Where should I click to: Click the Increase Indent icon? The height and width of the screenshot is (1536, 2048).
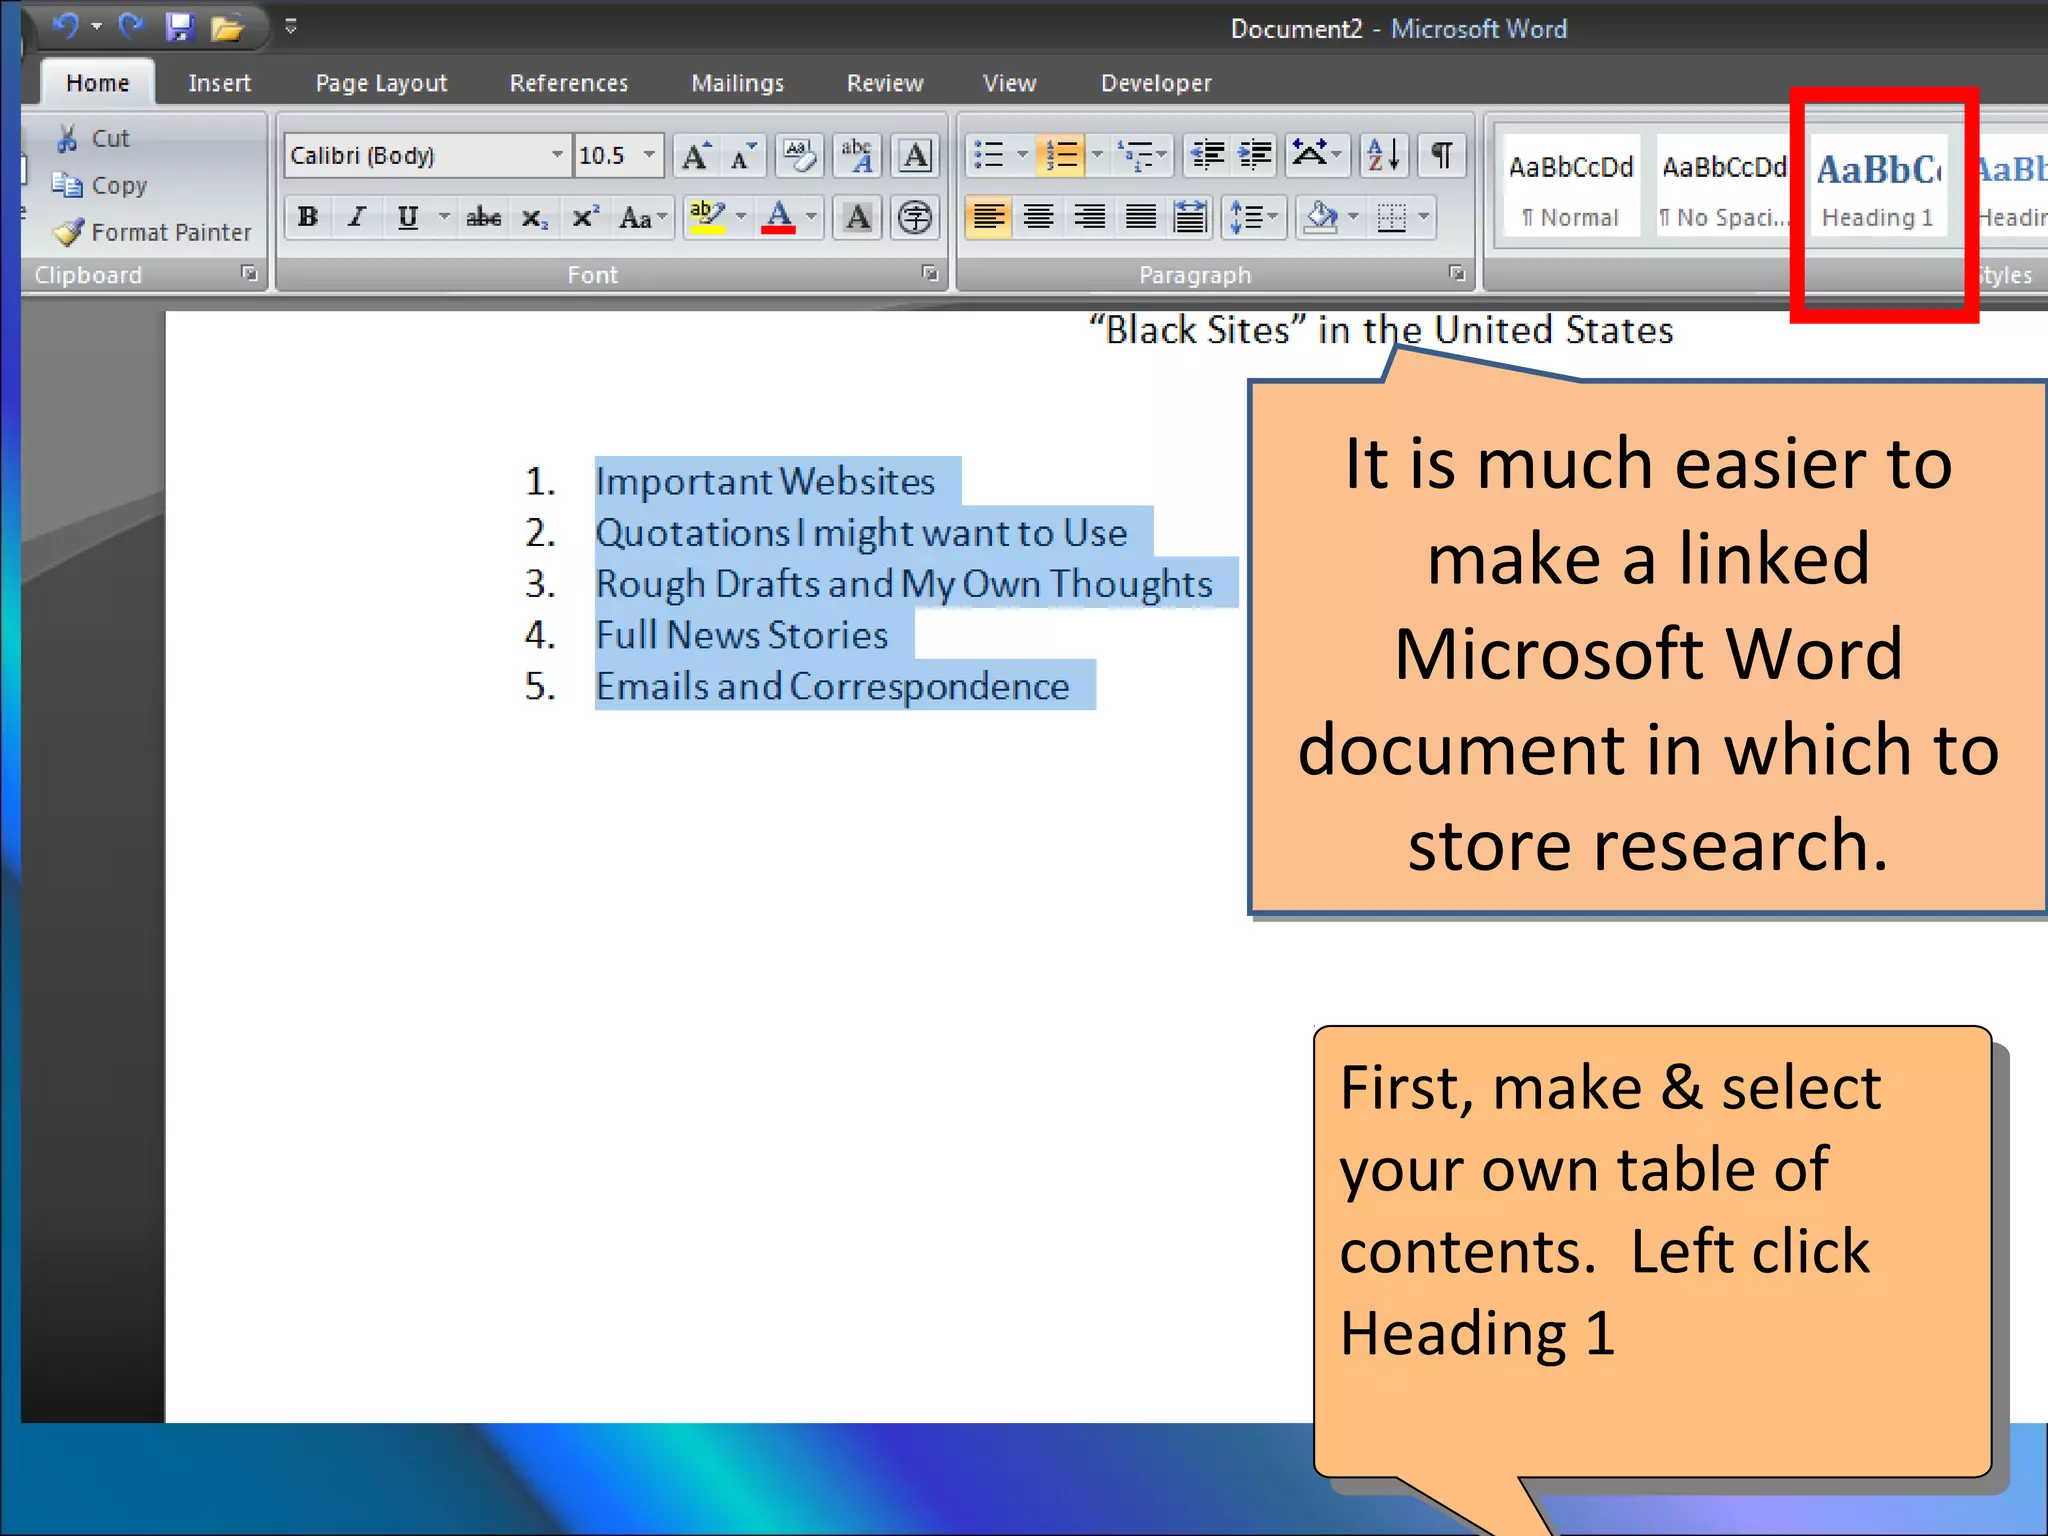click(x=1255, y=156)
